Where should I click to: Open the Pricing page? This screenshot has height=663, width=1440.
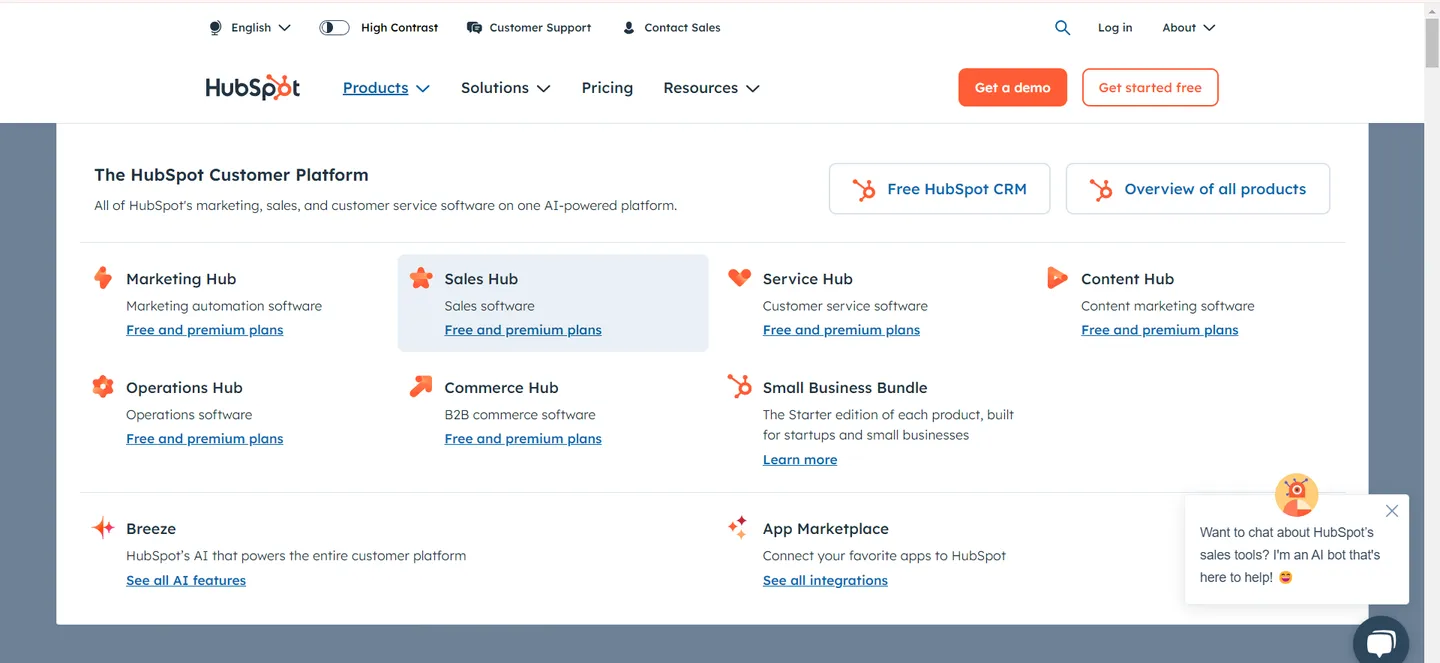coord(607,88)
